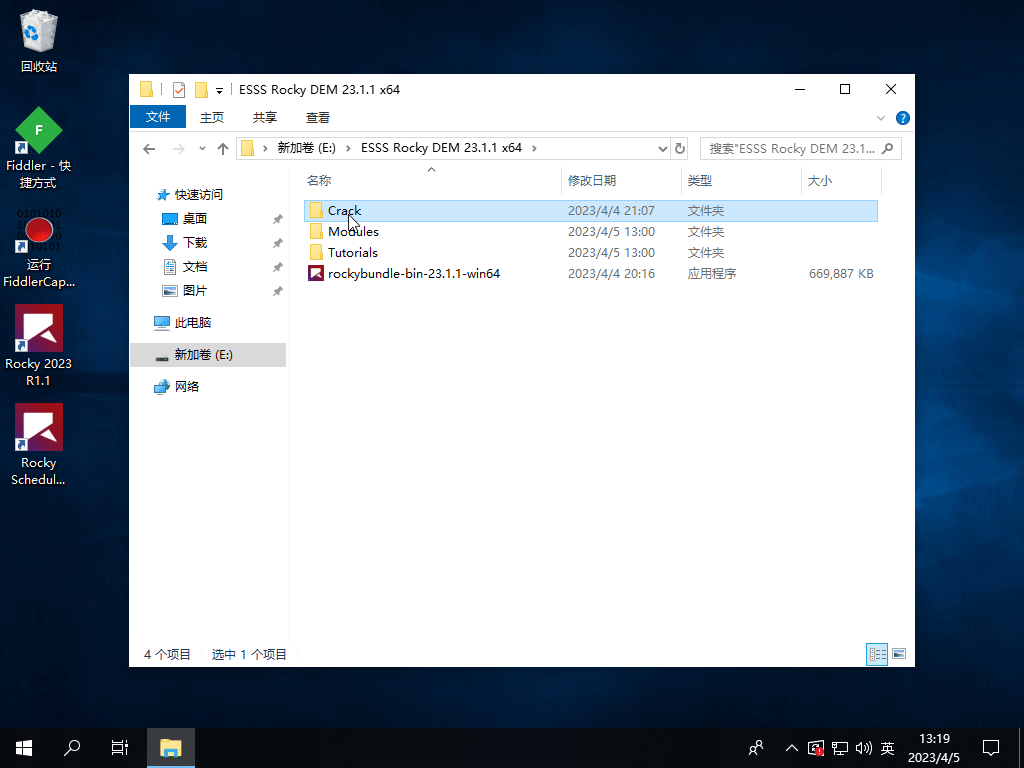Expand the ribbon with the chevron

880,118
